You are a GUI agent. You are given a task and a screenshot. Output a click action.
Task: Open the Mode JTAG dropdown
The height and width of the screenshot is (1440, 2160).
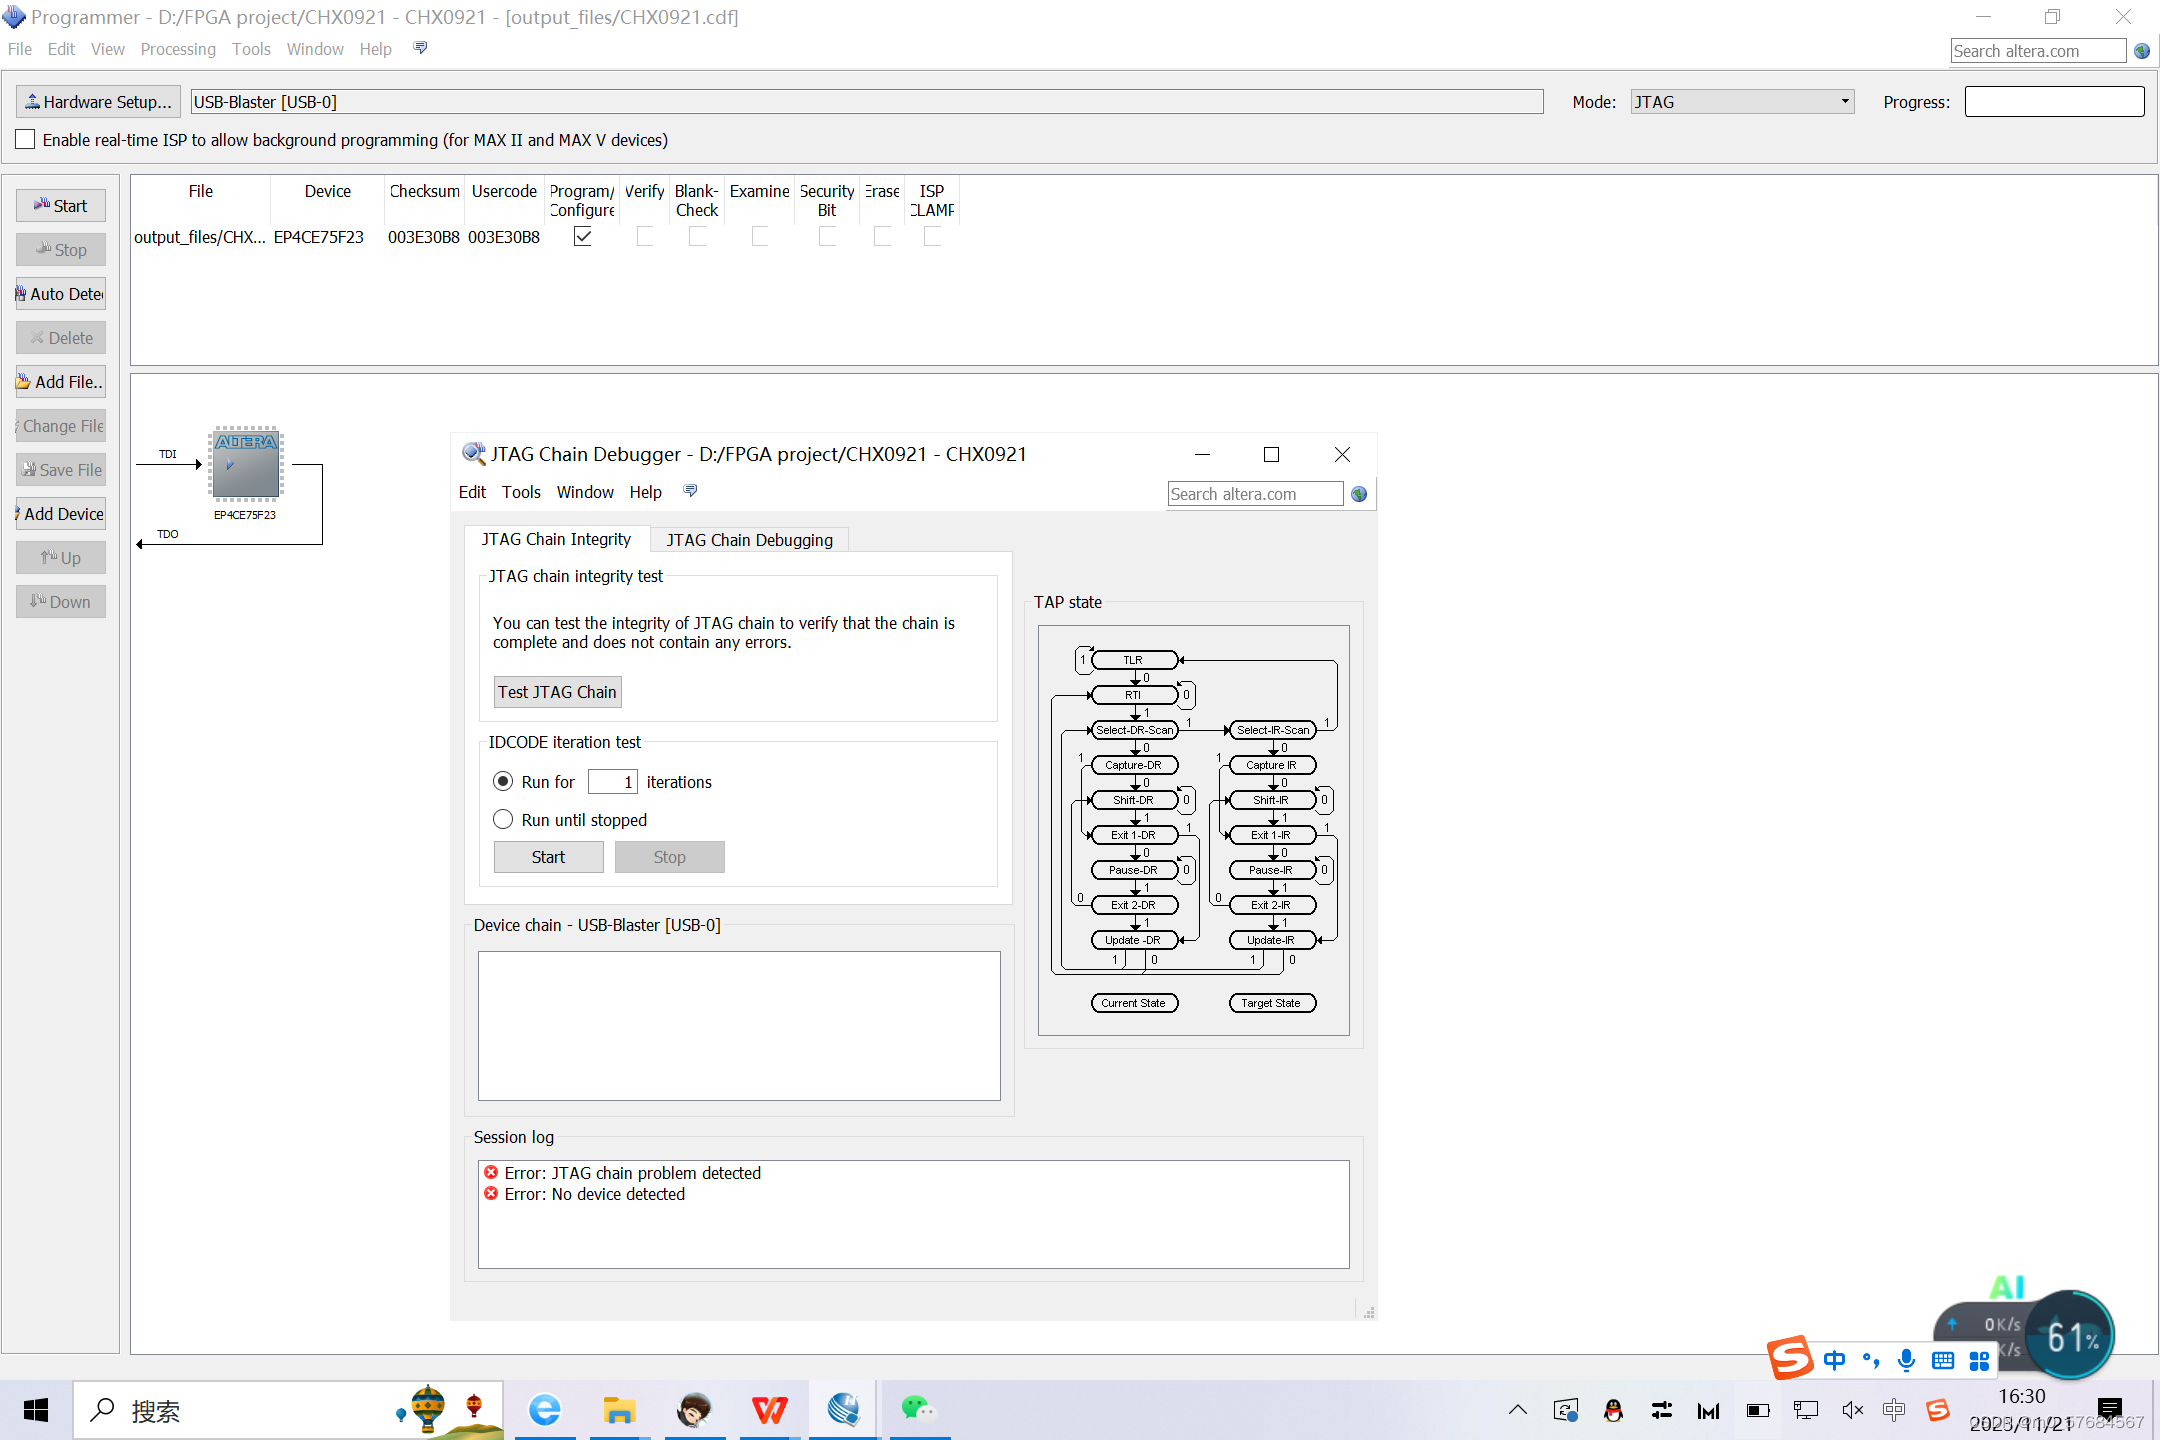tap(1742, 102)
